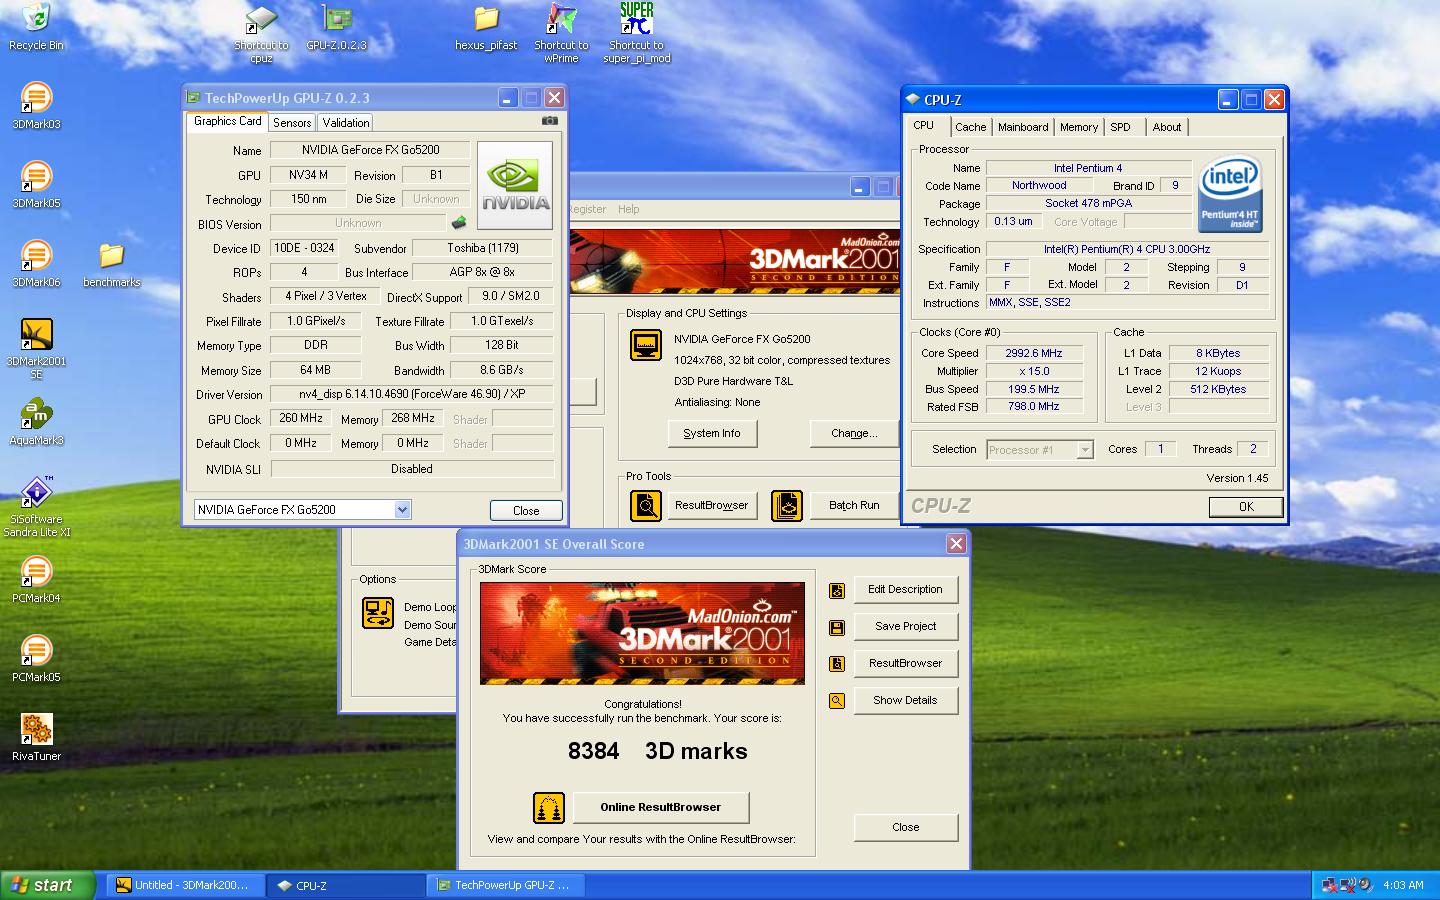Click the Driver Version field in GPU-Z
Screen dimensions: 1440x900
411,394
